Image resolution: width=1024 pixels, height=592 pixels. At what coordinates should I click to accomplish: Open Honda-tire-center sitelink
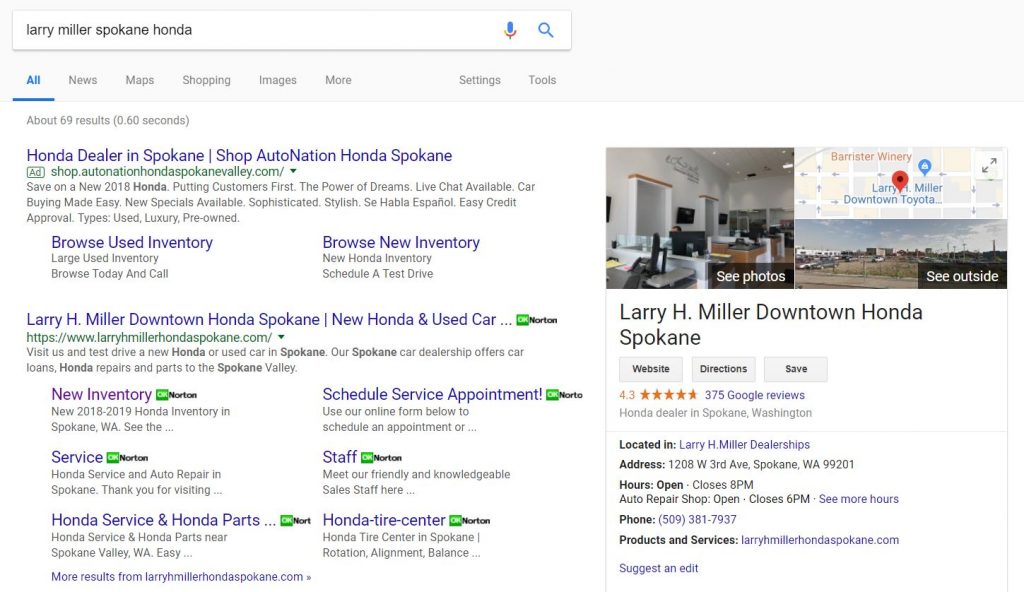tap(384, 520)
